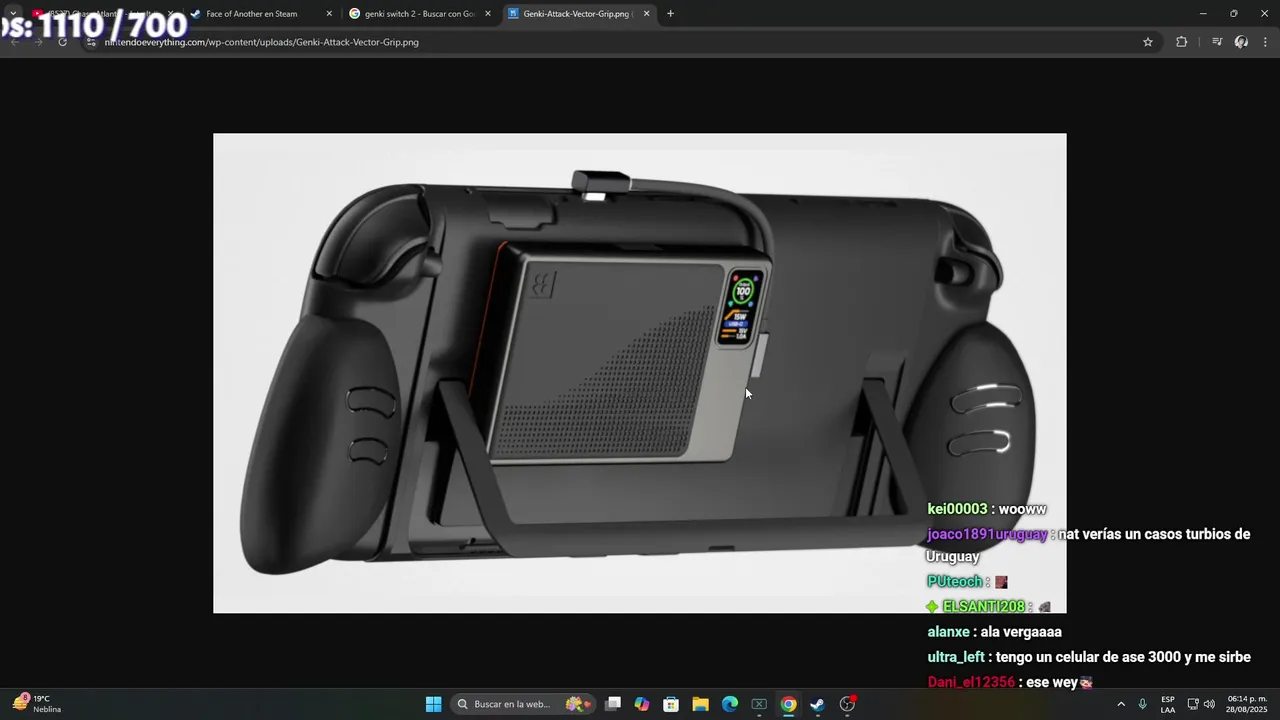Open the clock showing 06:14 p. m.
1280x720 pixels.
click(1247, 704)
